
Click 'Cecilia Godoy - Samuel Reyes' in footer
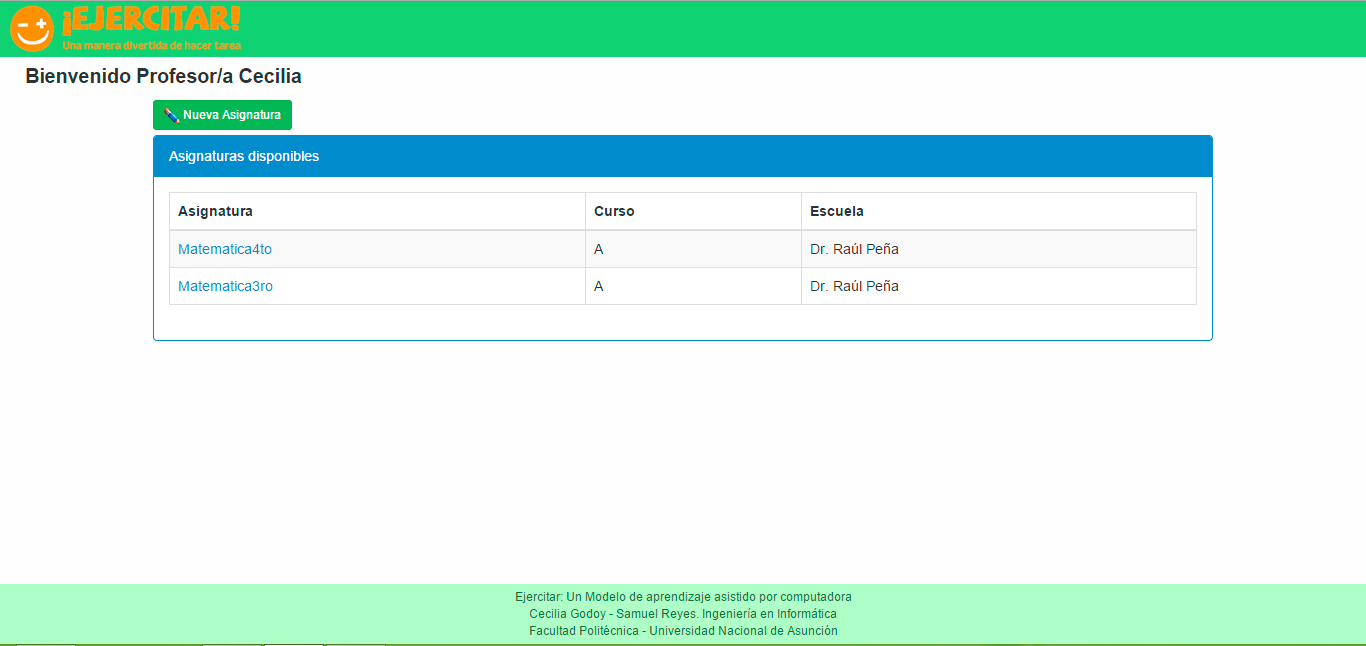click(613, 614)
